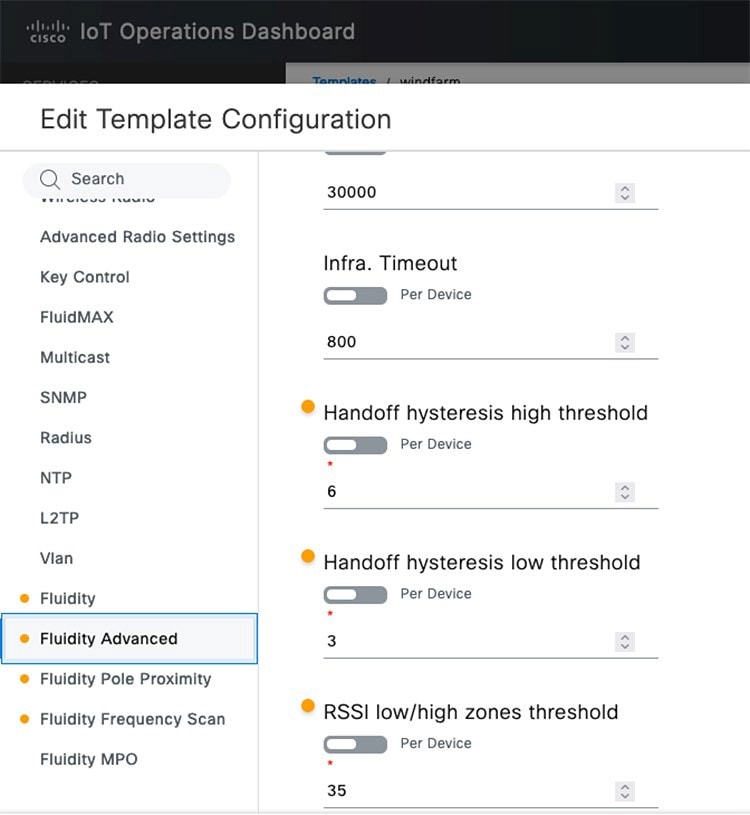This screenshot has width=750, height=815.
Task: Click inside the Search input field
Action: tap(130, 179)
